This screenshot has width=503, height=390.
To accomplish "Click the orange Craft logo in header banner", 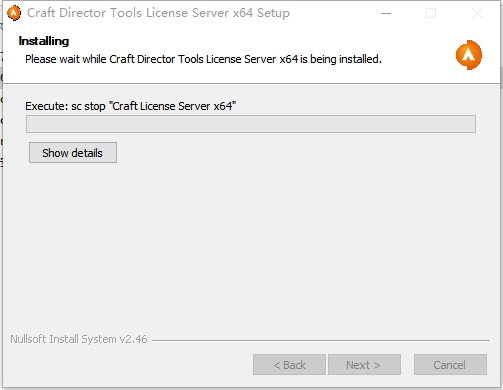I will click(469, 55).
